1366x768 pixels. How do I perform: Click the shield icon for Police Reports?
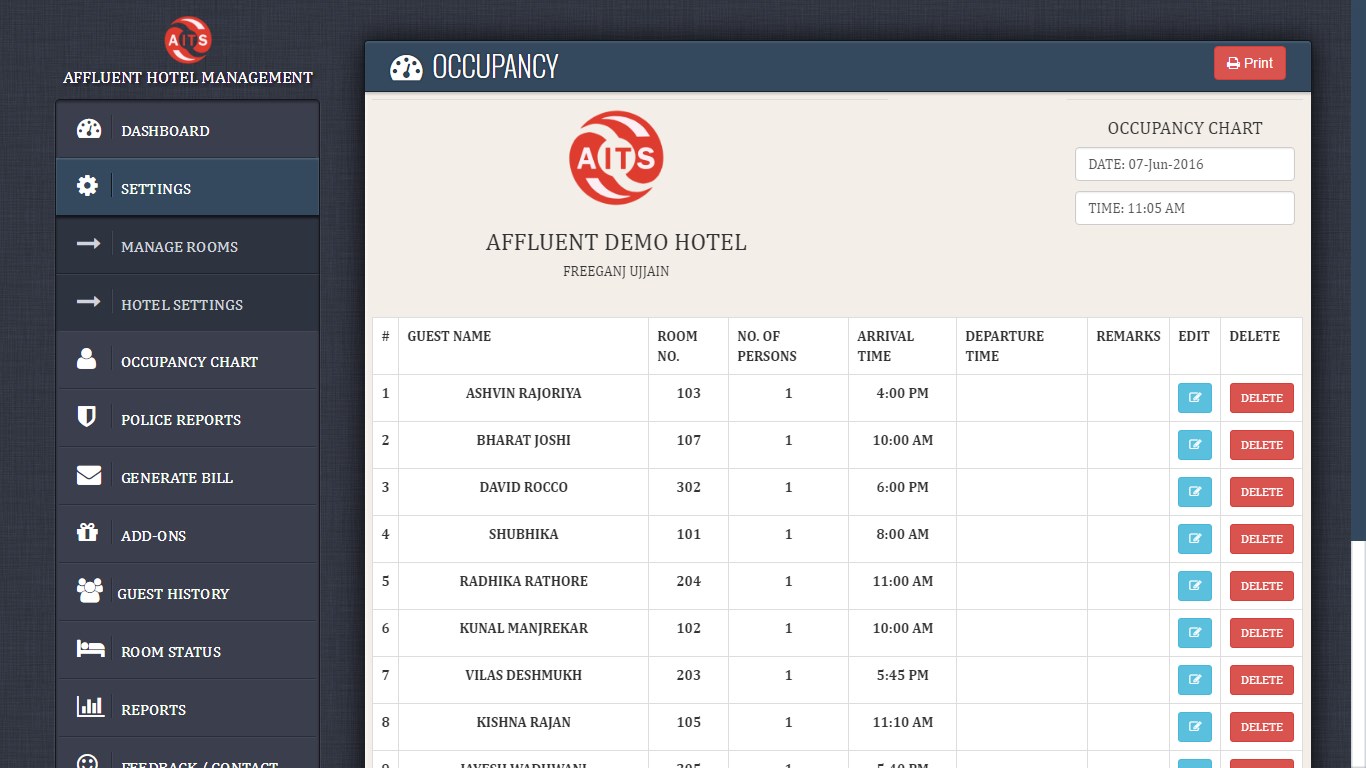pos(87,417)
